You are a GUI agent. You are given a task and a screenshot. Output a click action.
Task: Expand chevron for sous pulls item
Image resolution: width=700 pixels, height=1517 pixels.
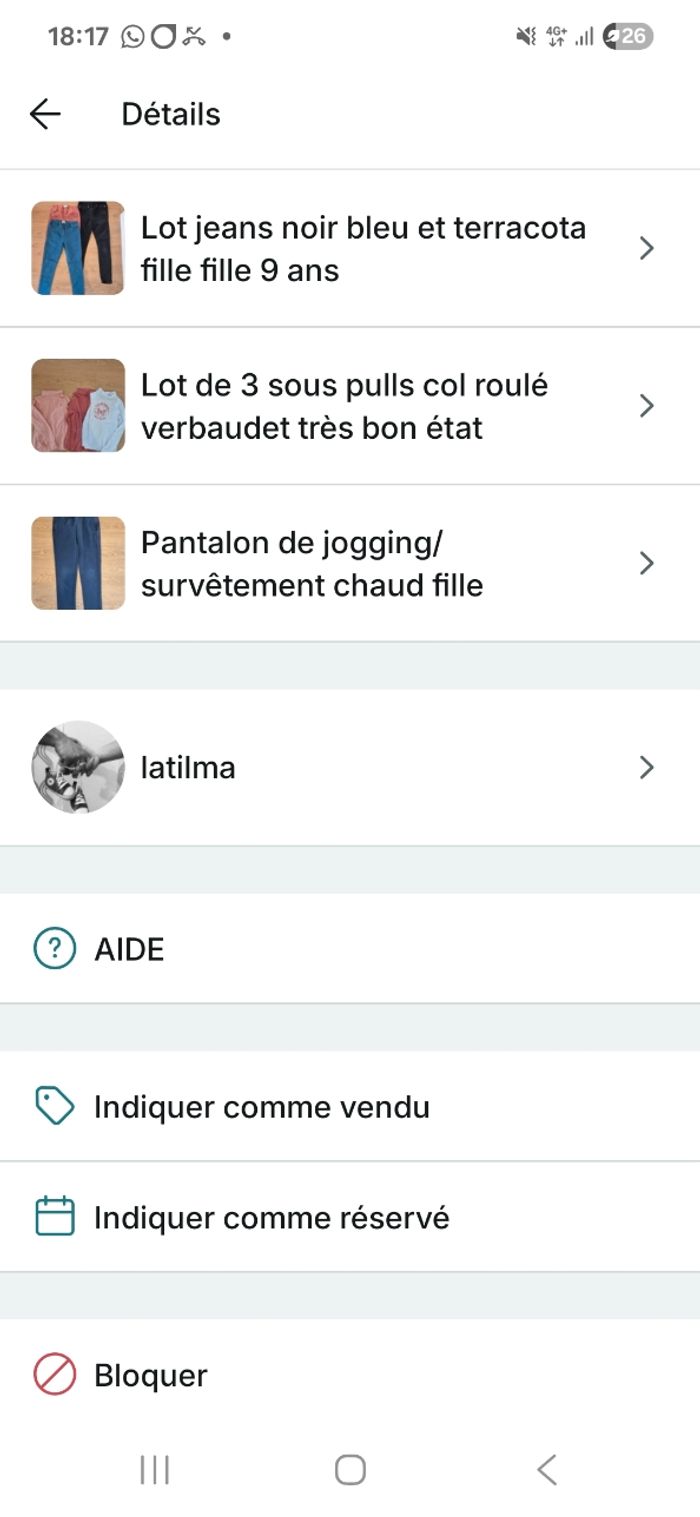tap(647, 406)
